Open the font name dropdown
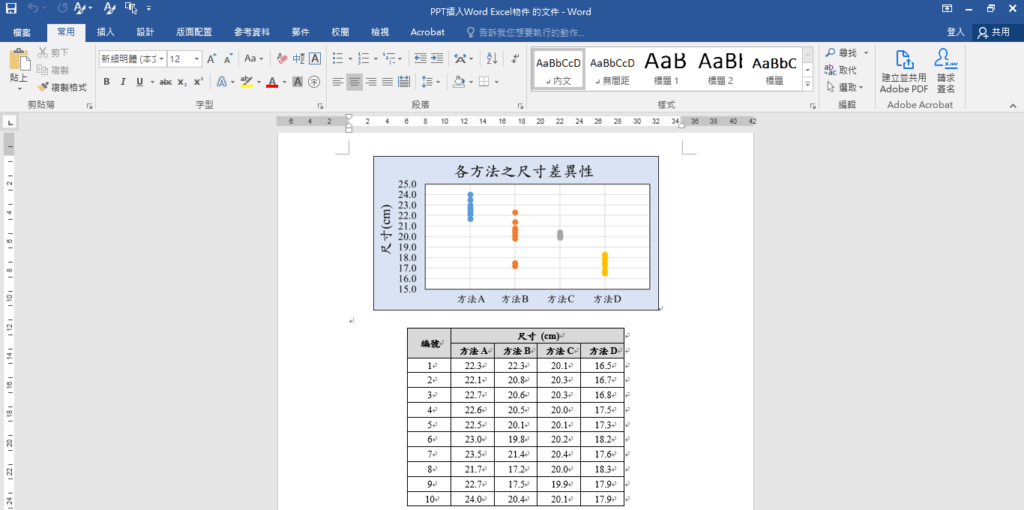 click(159, 59)
